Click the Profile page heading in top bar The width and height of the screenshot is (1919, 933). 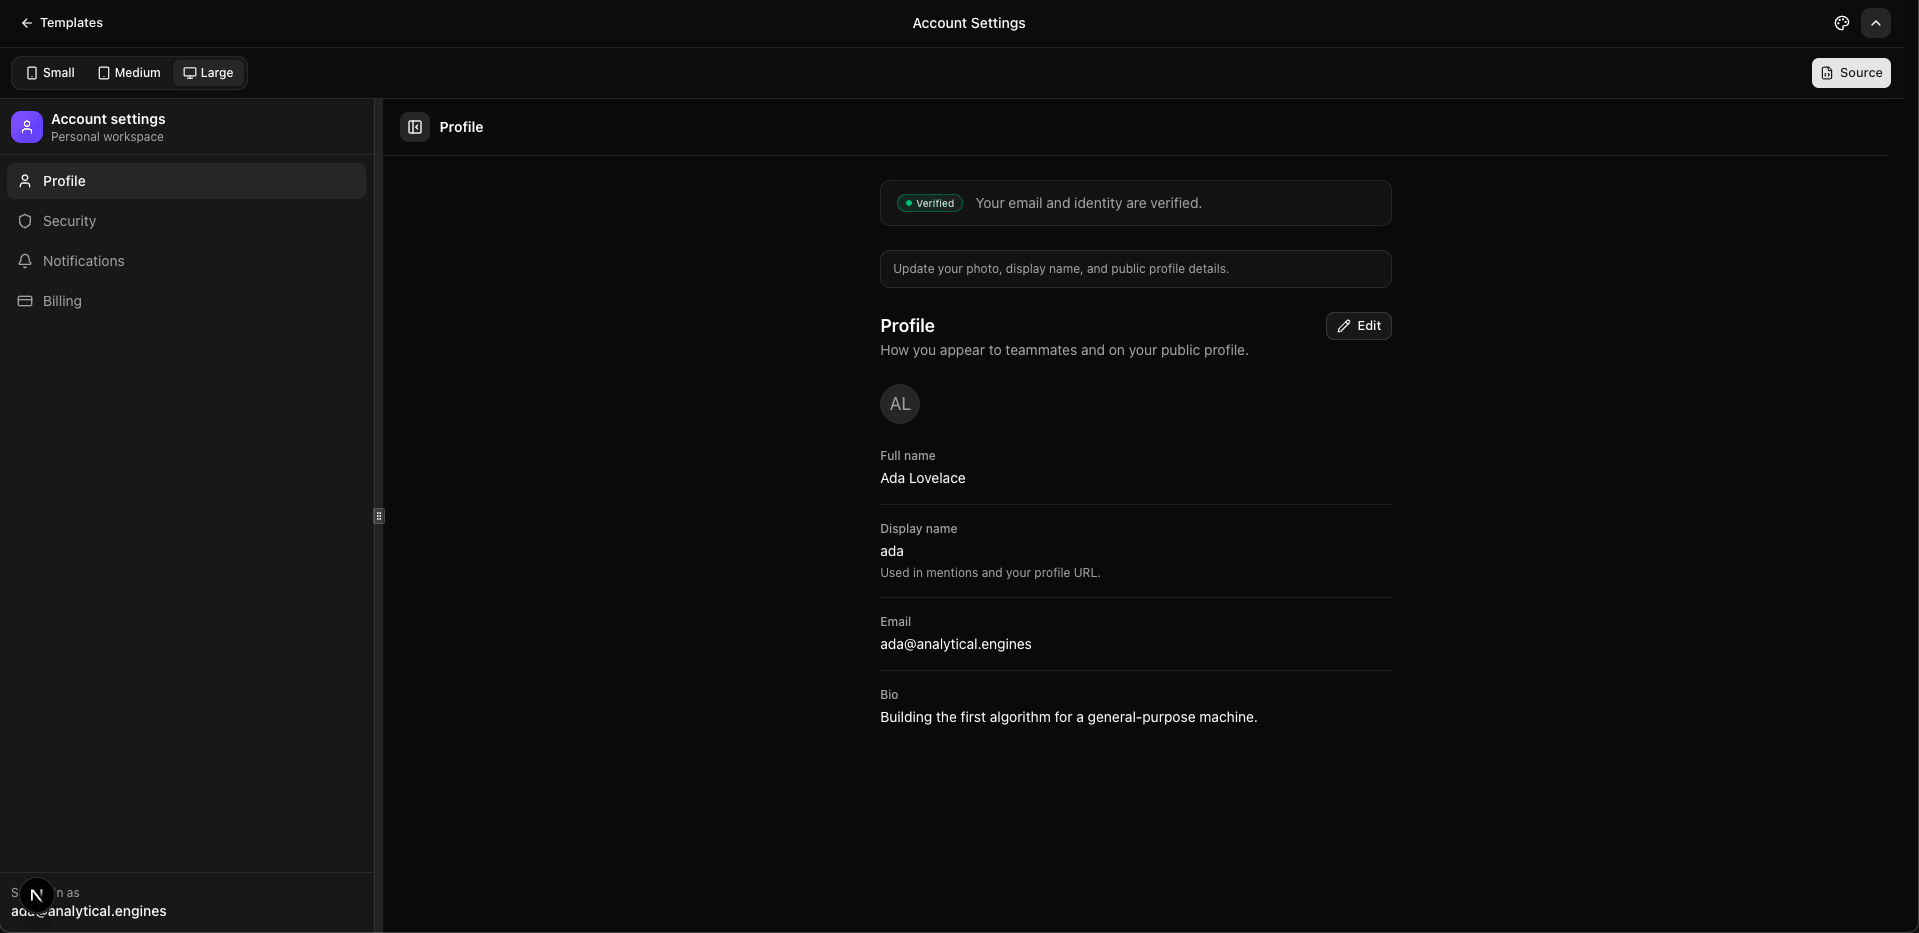tap(461, 127)
